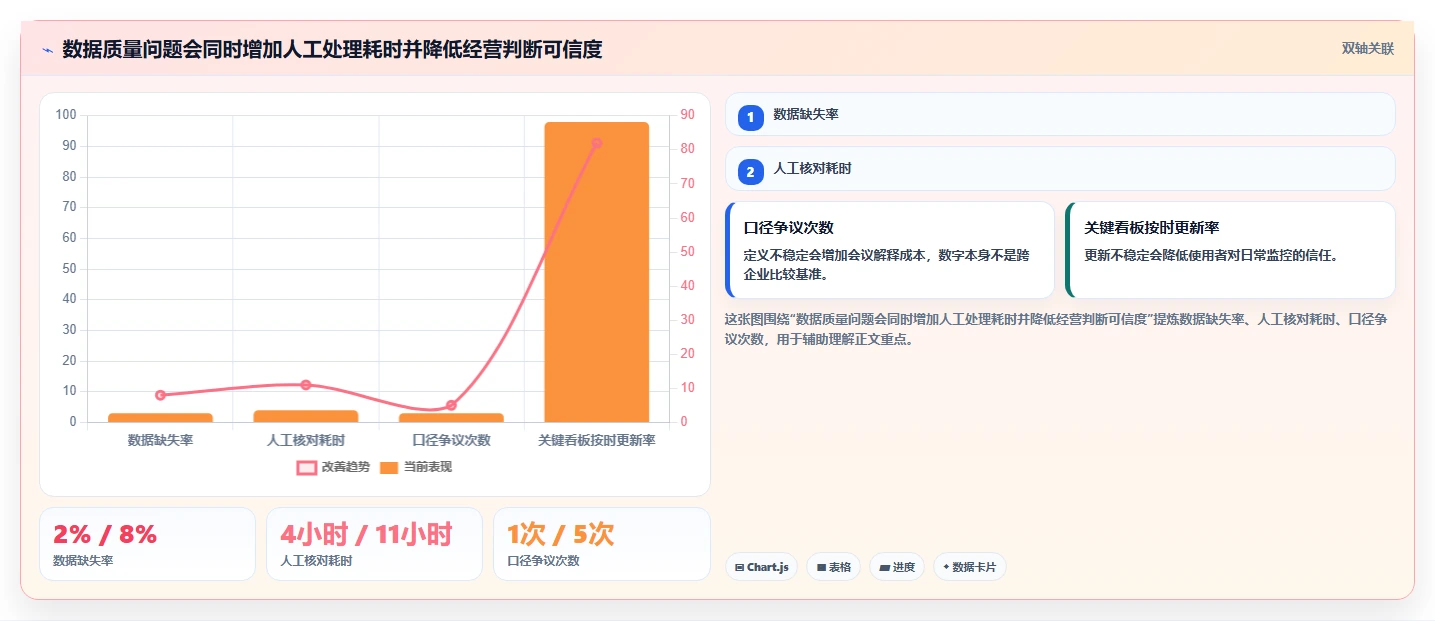The height and width of the screenshot is (621, 1435).
Task: Click the icon in the 进度 tag
Action: tap(884, 567)
